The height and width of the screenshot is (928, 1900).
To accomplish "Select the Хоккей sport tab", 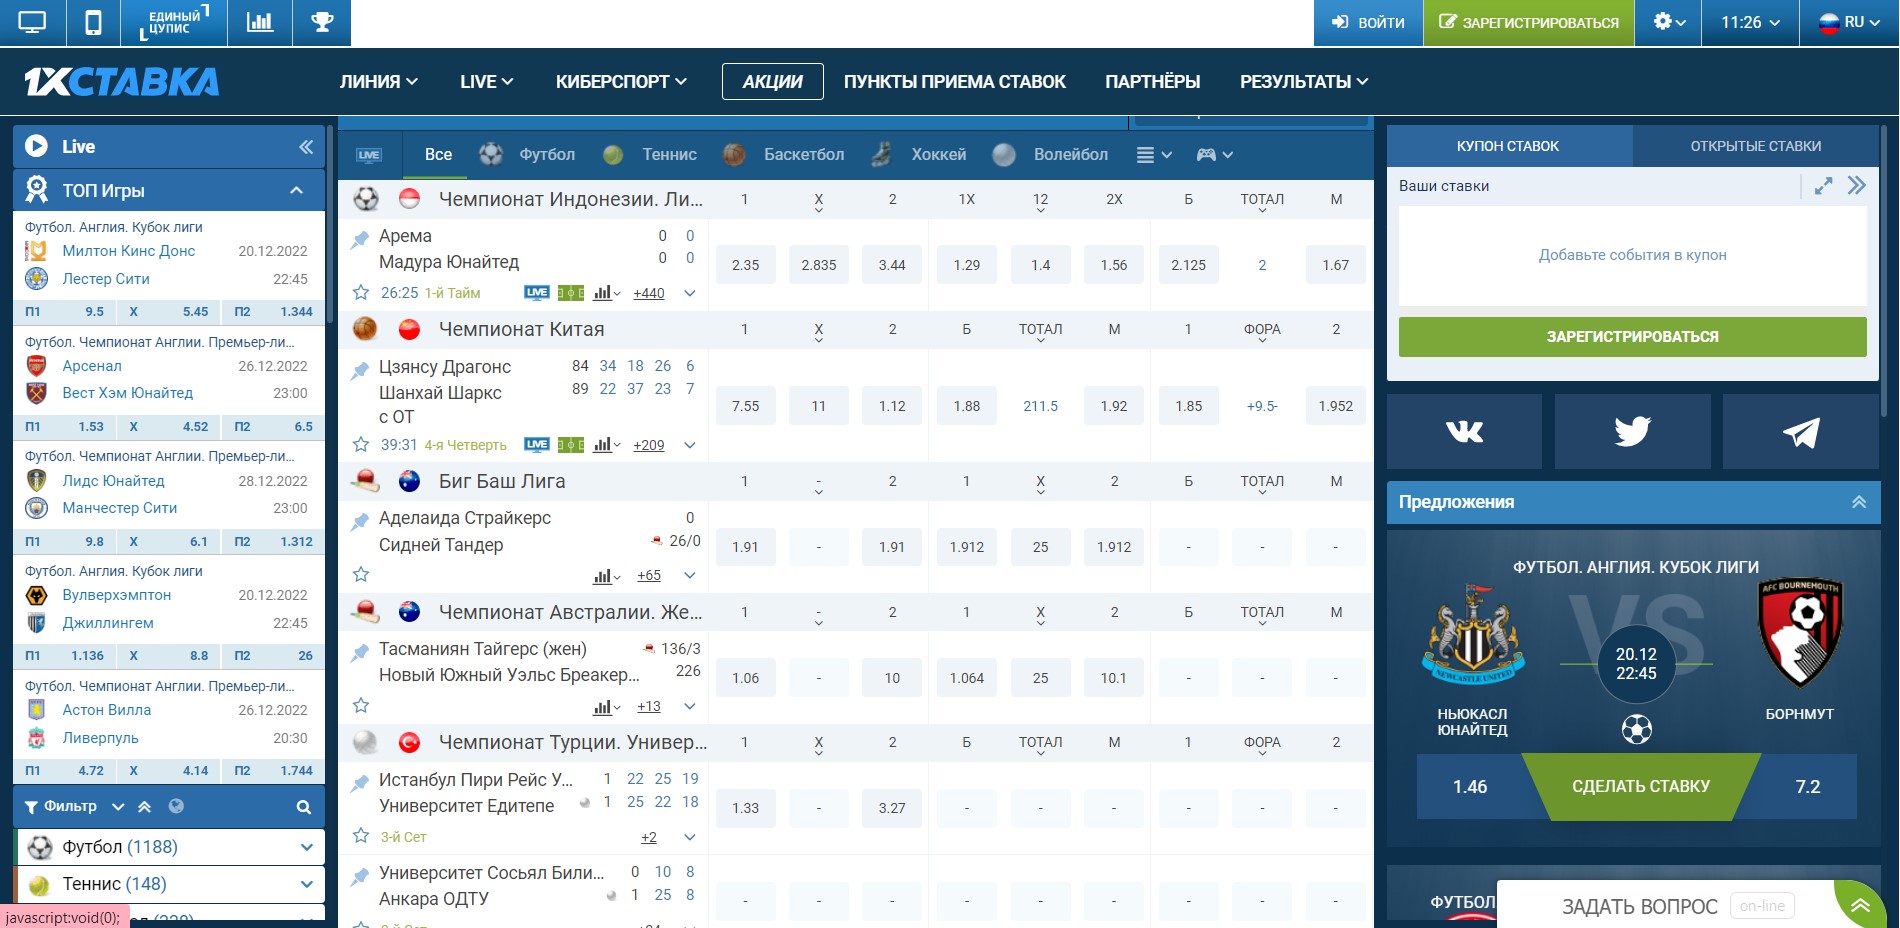I will coord(919,155).
